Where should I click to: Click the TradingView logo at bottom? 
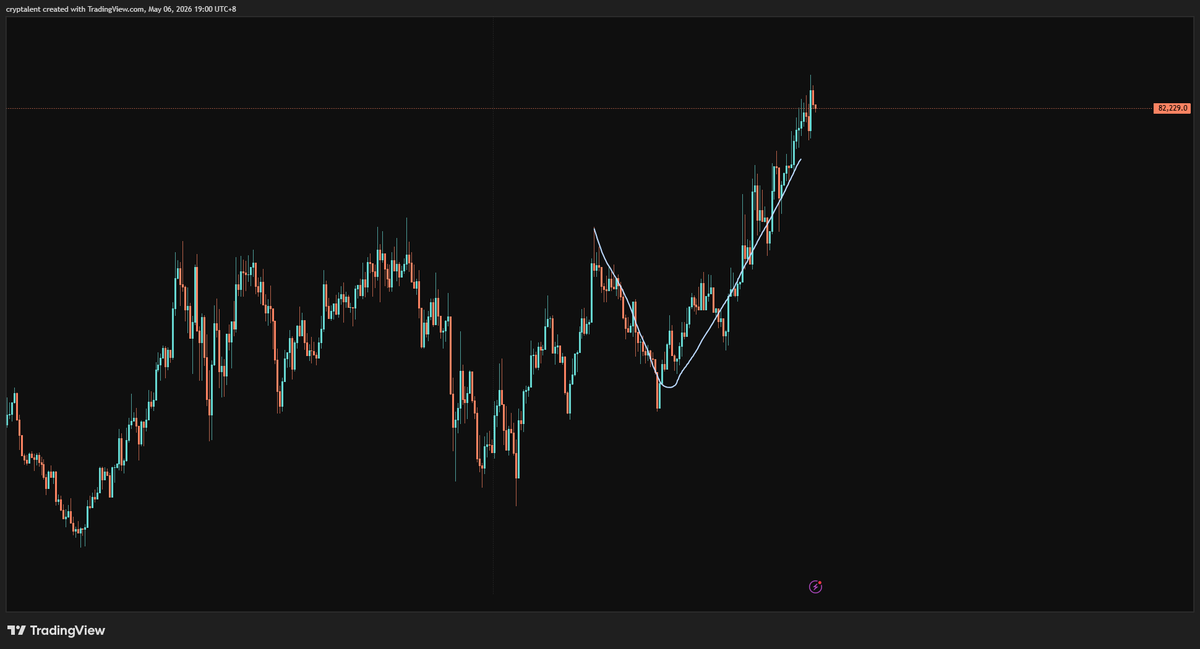[x=56, y=631]
